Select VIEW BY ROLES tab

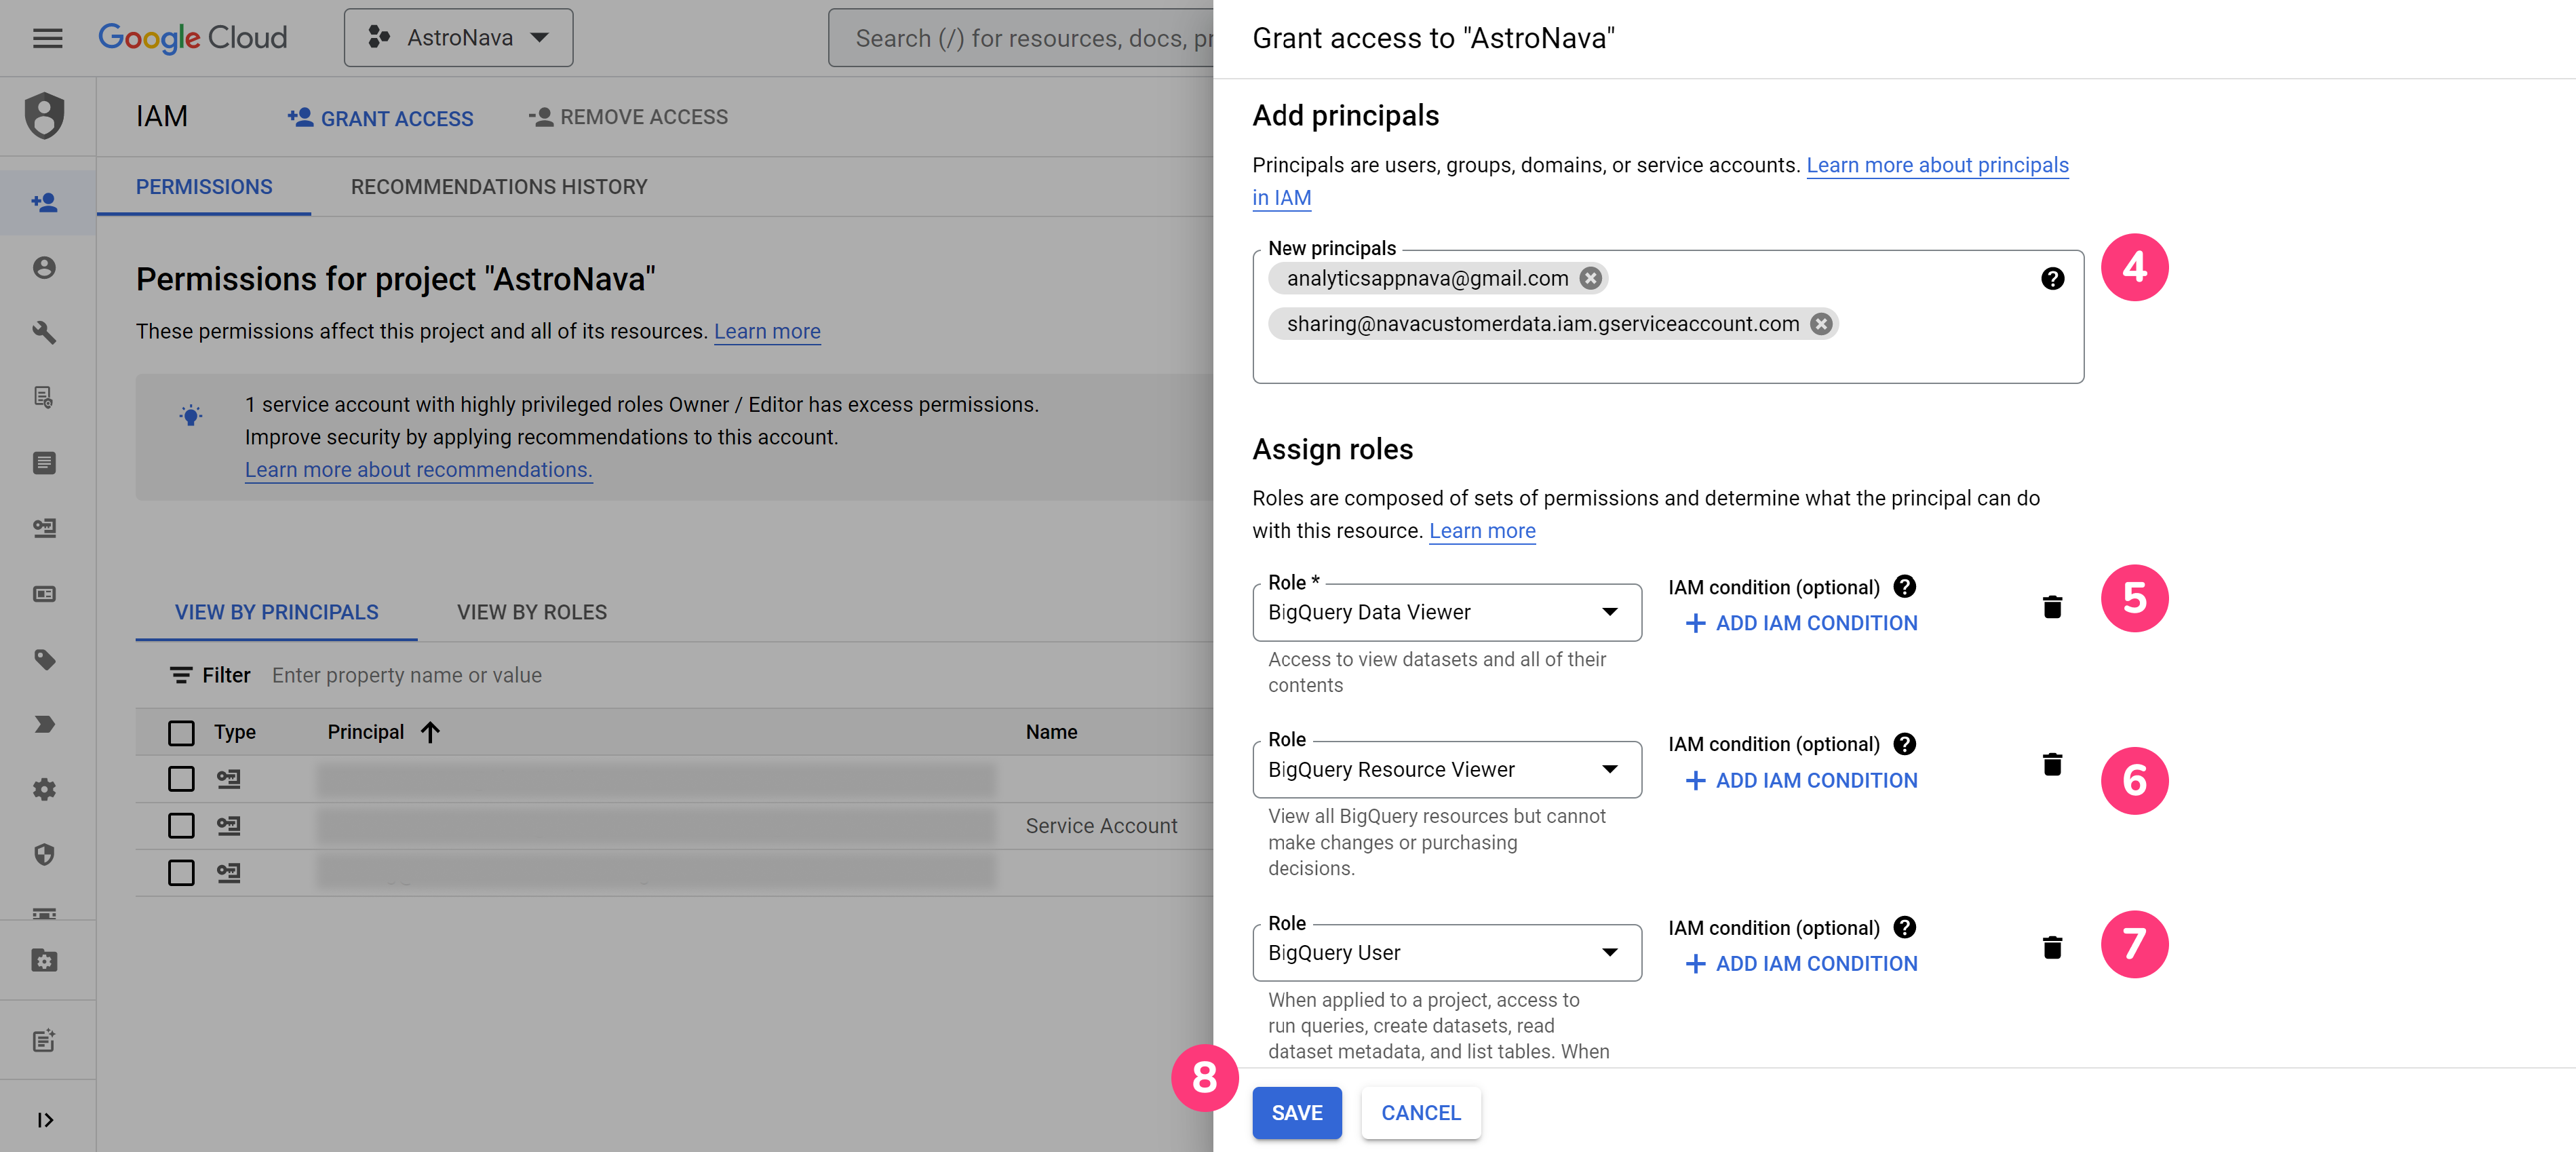pyautogui.click(x=532, y=612)
